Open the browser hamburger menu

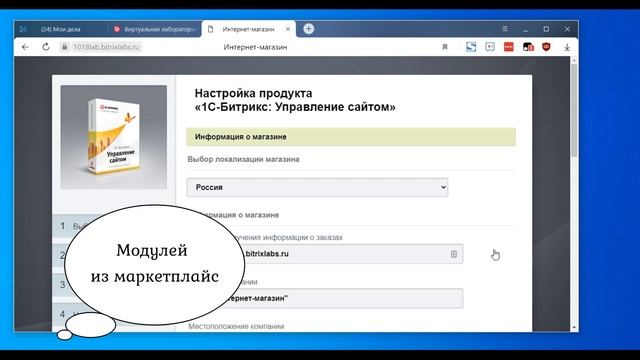tap(505, 29)
